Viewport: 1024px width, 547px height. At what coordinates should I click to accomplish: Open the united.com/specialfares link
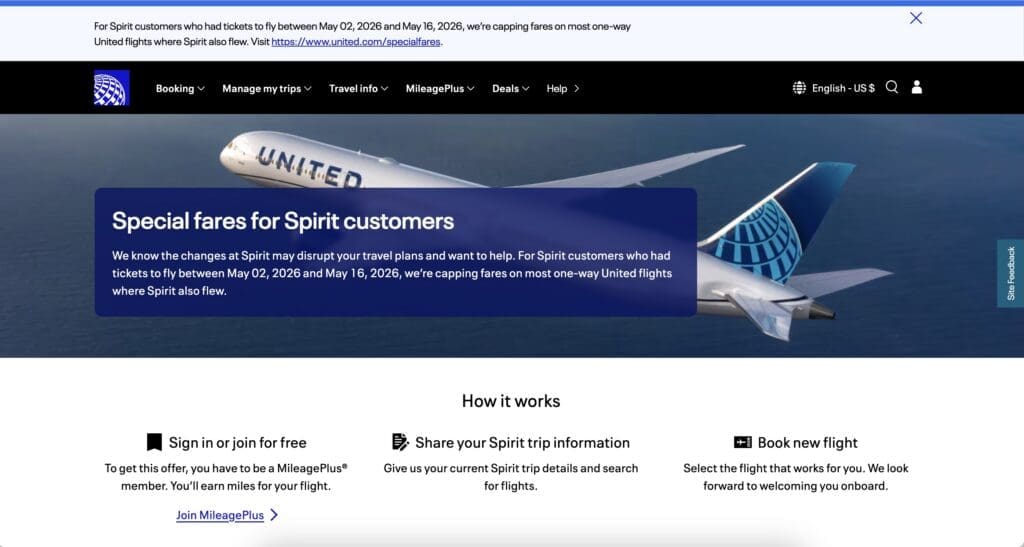[356, 42]
